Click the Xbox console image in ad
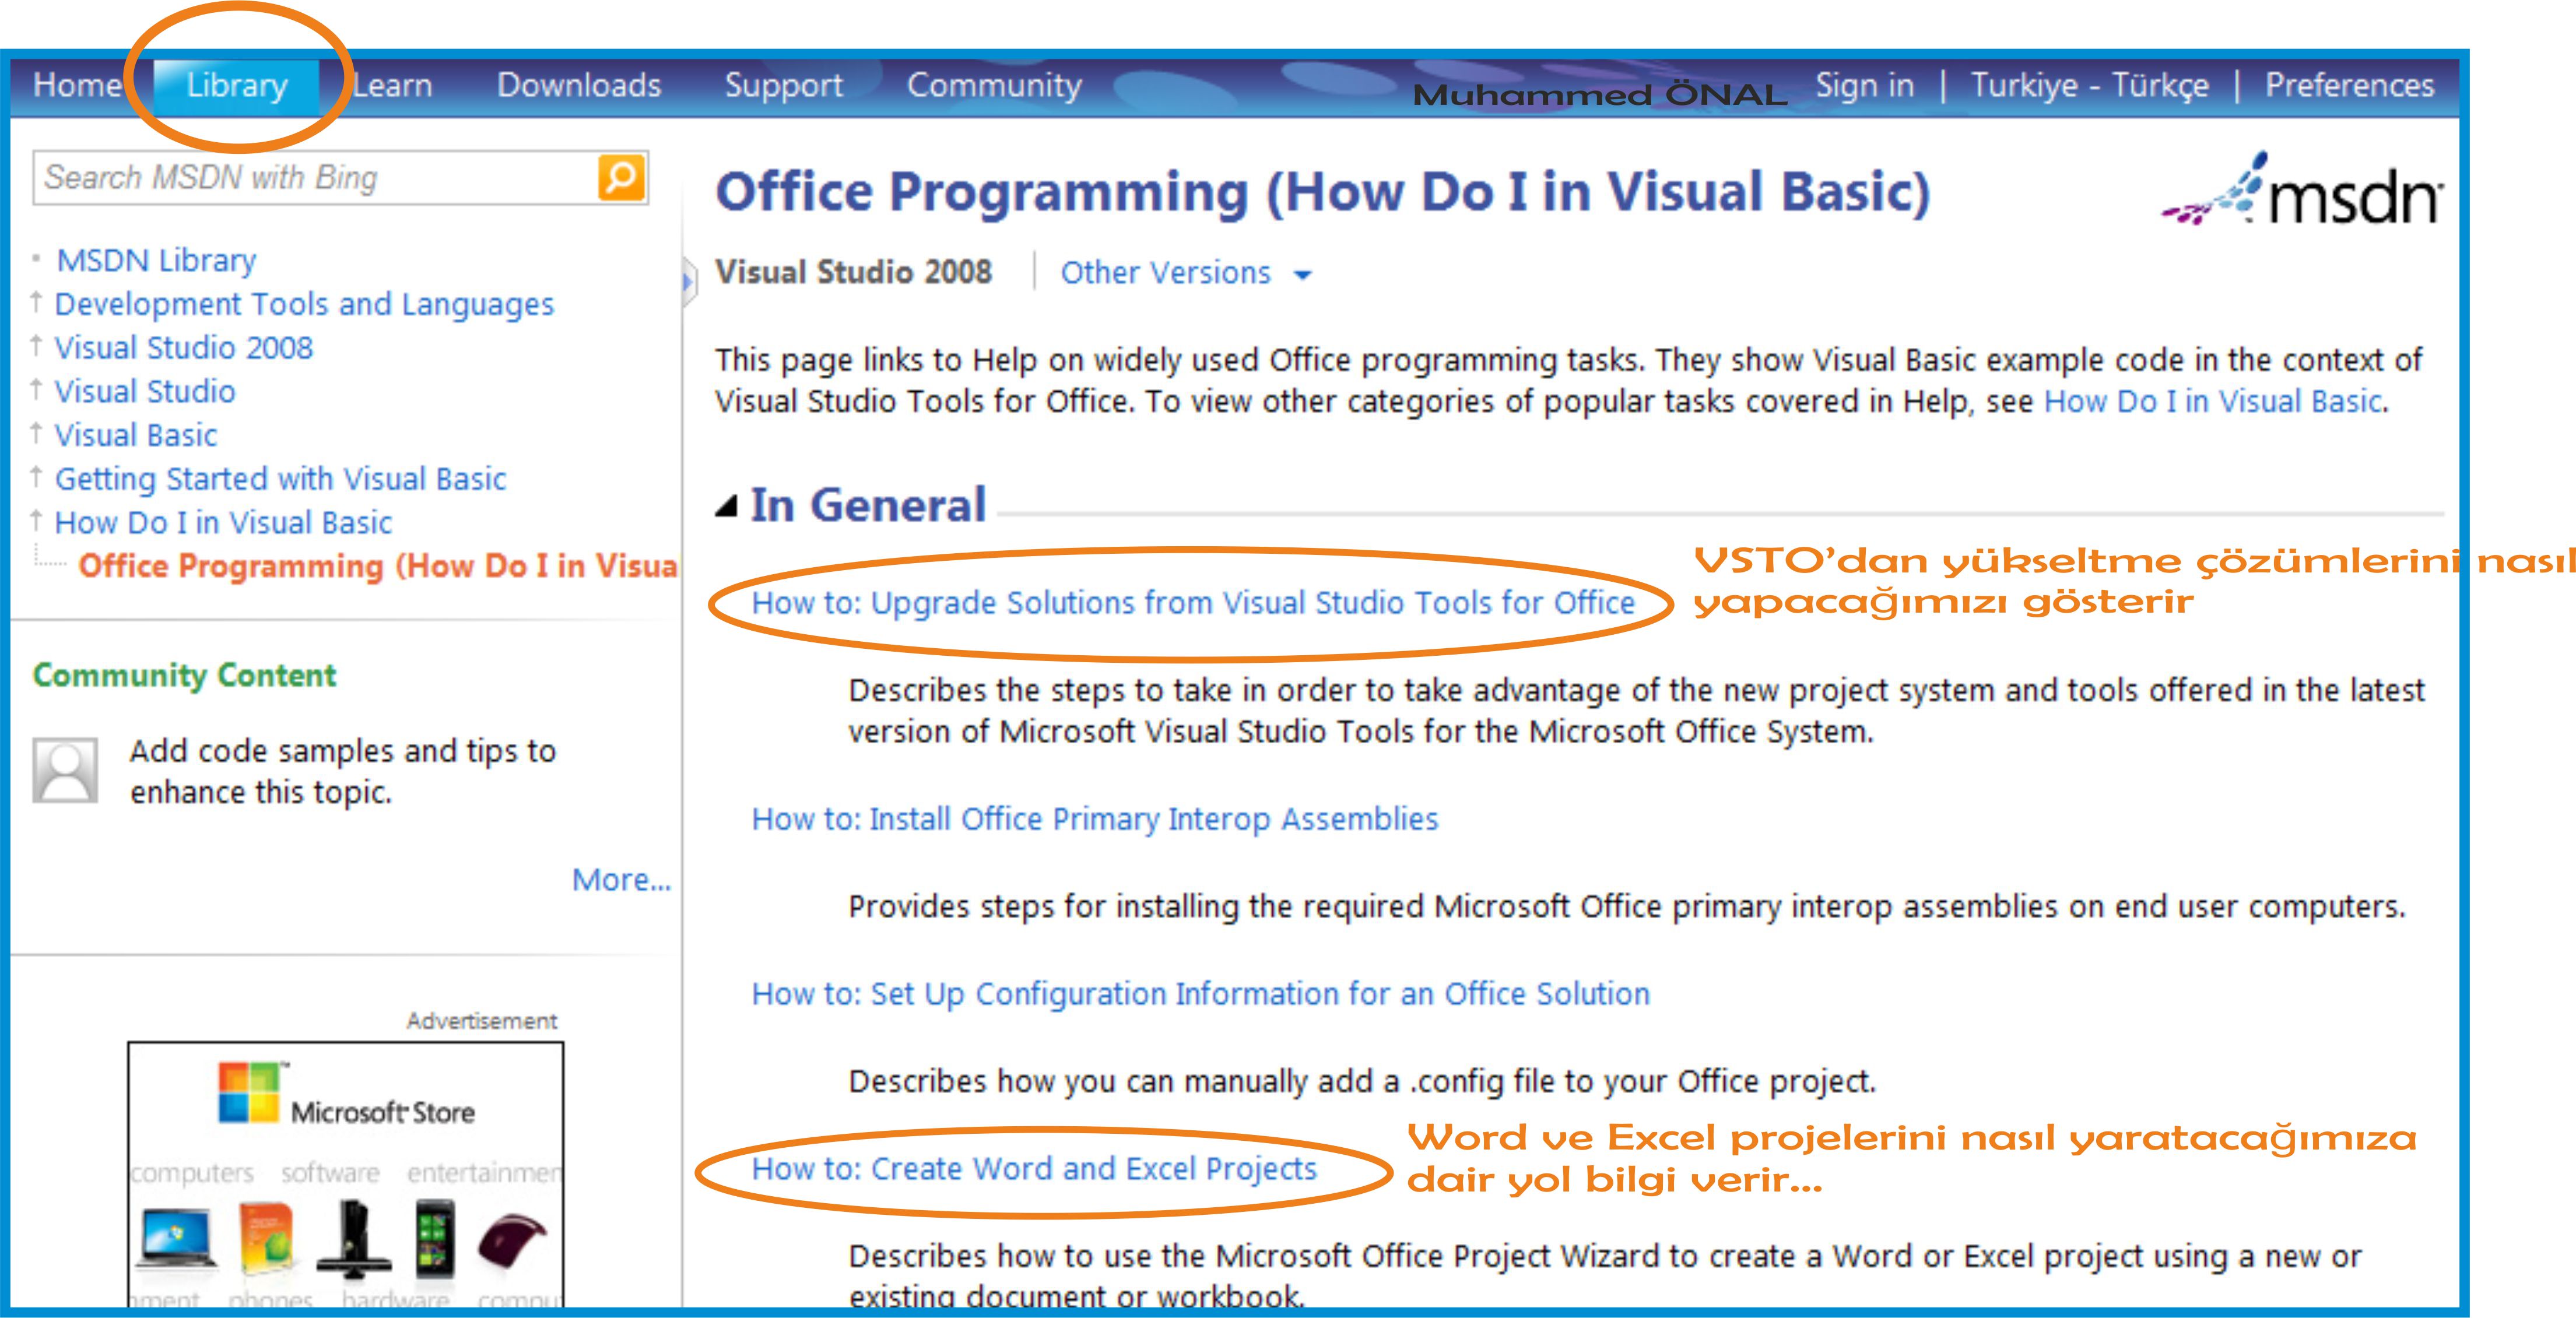 (x=353, y=1240)
